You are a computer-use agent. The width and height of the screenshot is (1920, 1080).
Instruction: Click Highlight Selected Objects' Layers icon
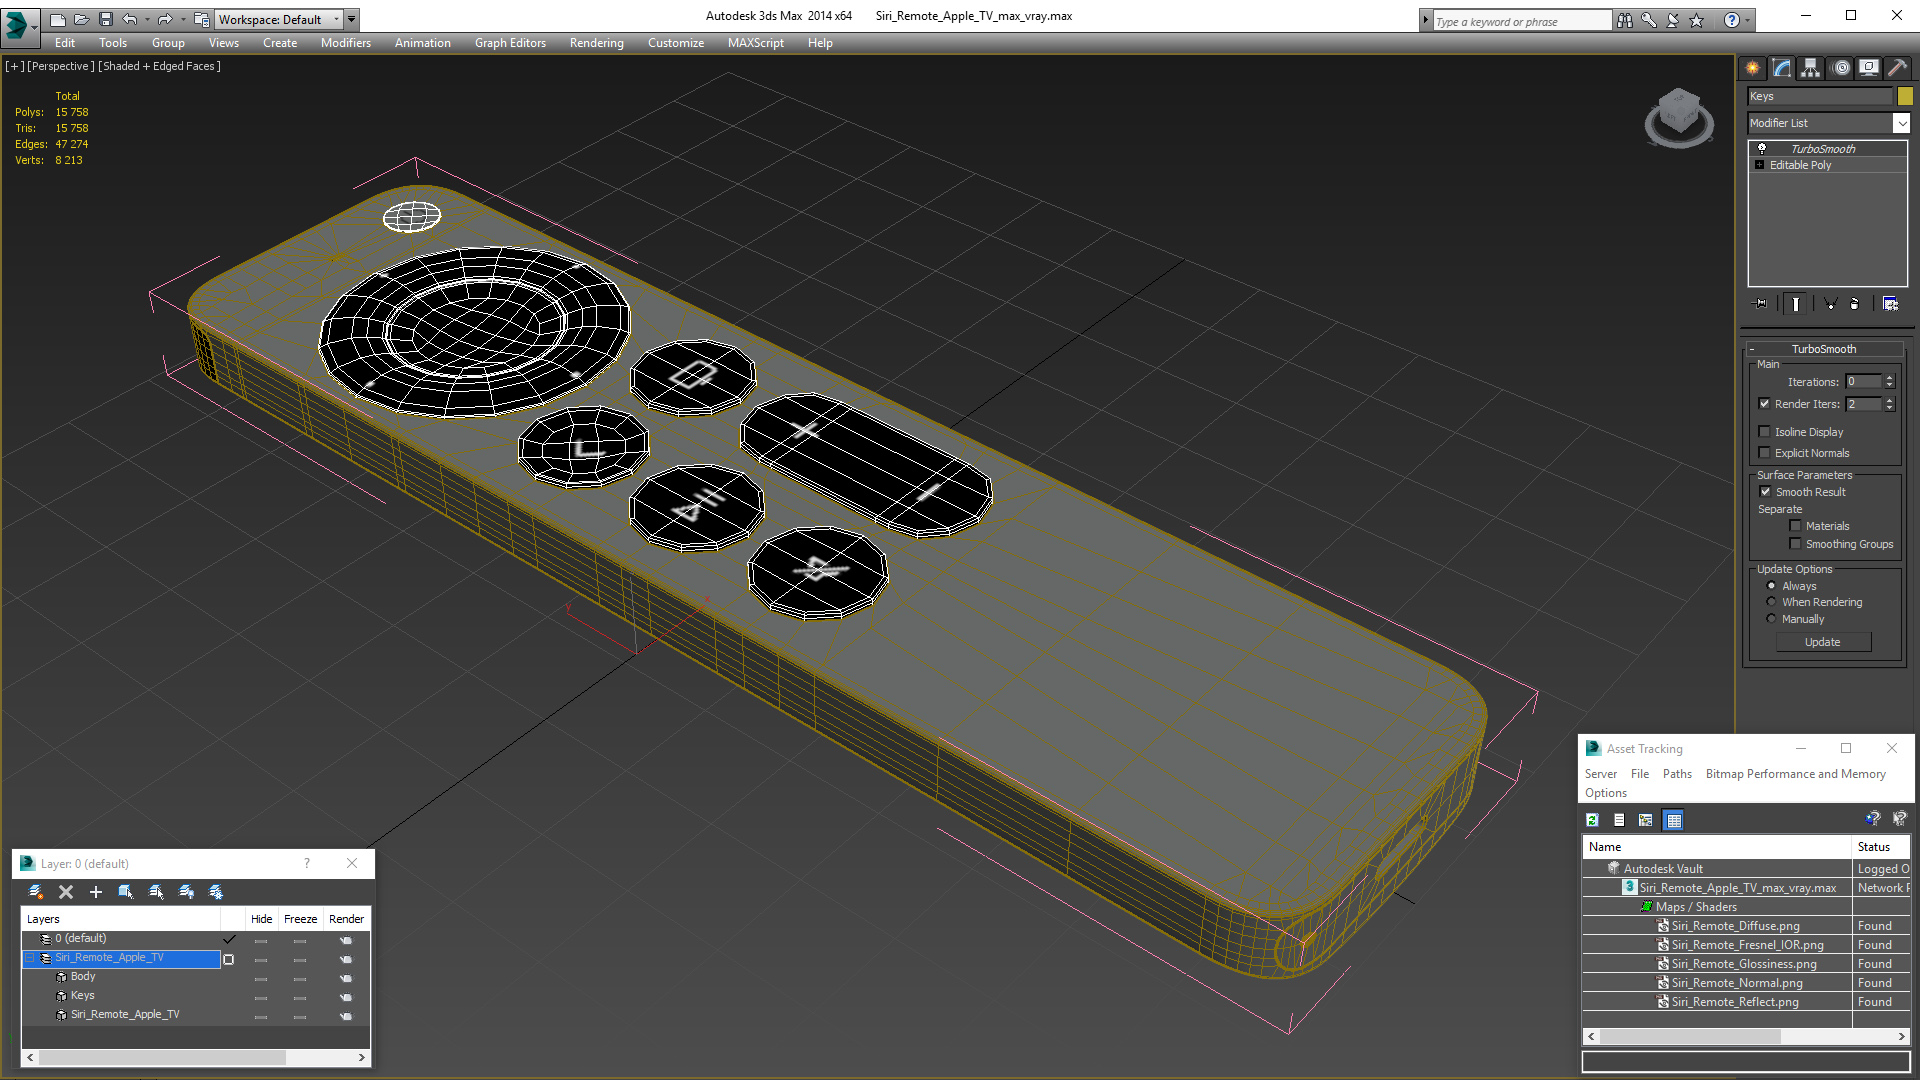tap(156, 892)
